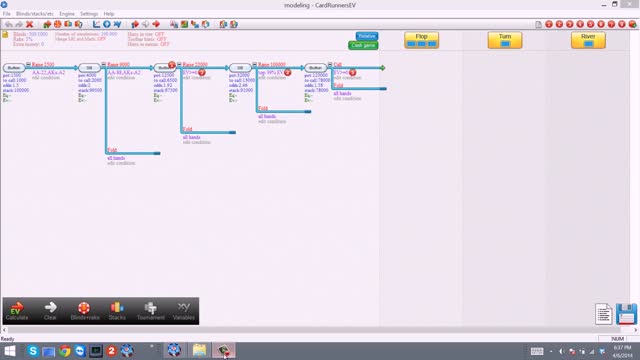The width and height of the screenshot is (640, 360).
Task: Open Chrome from the taskbar
Action: [x=64, y=351]
